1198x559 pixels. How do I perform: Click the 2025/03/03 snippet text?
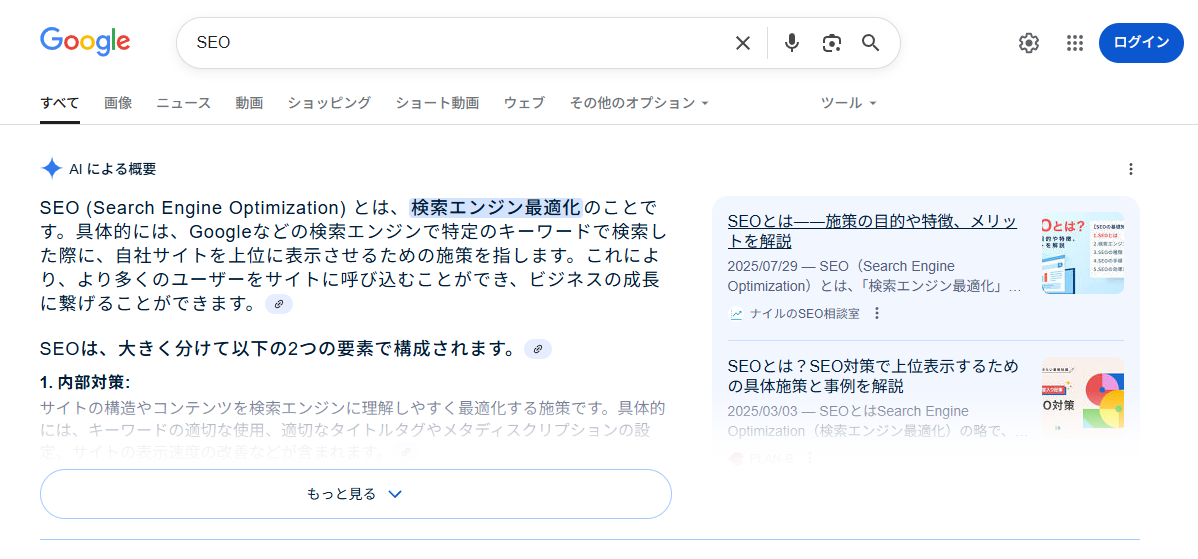[x=878, y=421]
